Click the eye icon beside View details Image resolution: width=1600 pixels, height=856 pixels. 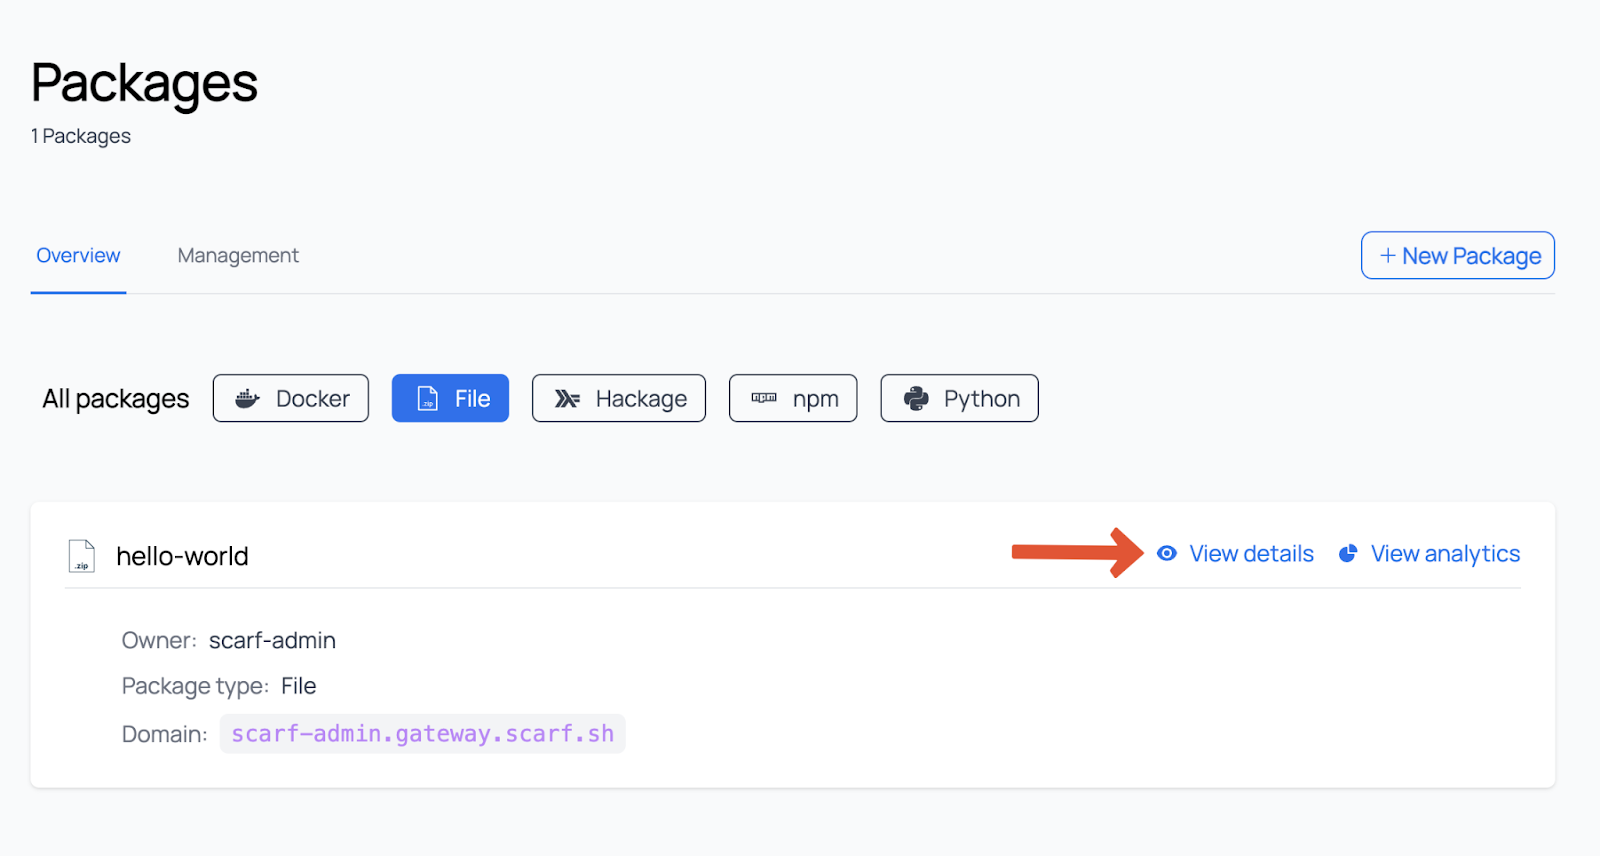(1166, 554)
